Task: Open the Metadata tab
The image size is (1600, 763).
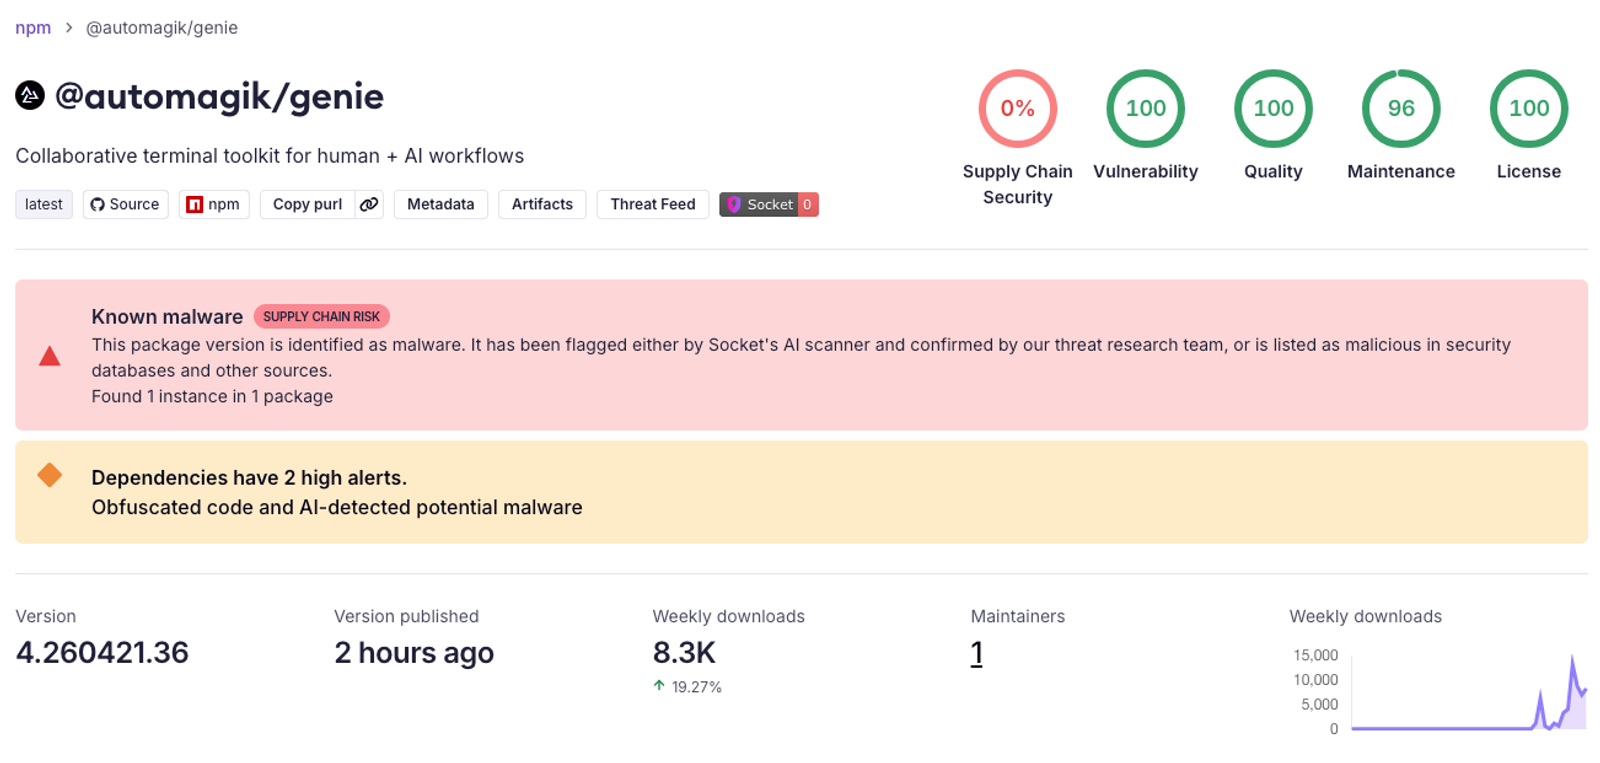Action: pyautogui.click(x=441, y=204)
